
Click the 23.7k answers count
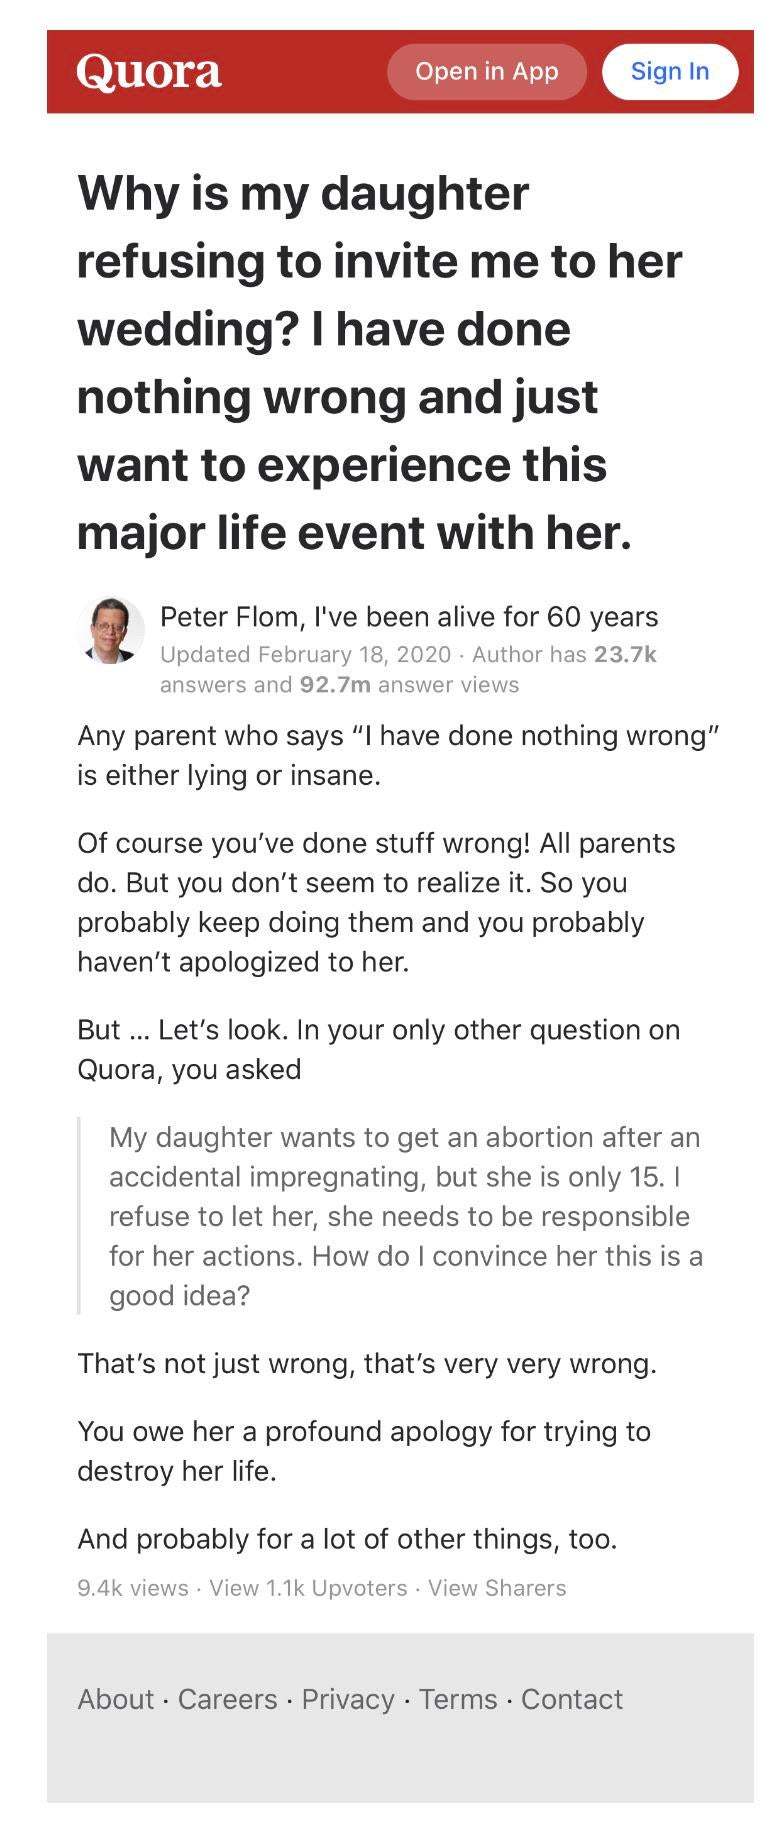click(x=624, y=654)
